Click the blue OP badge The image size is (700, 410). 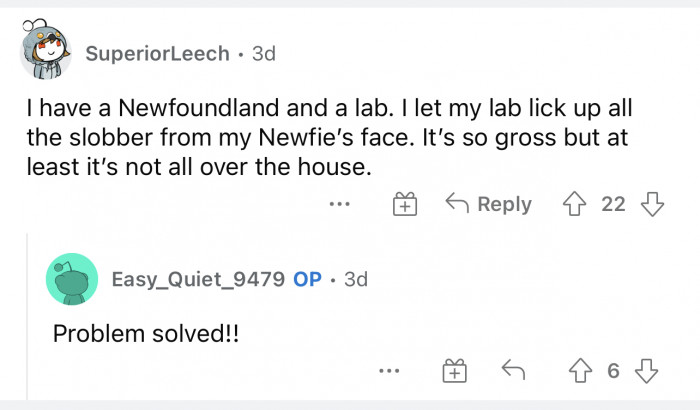pos(307,279)
